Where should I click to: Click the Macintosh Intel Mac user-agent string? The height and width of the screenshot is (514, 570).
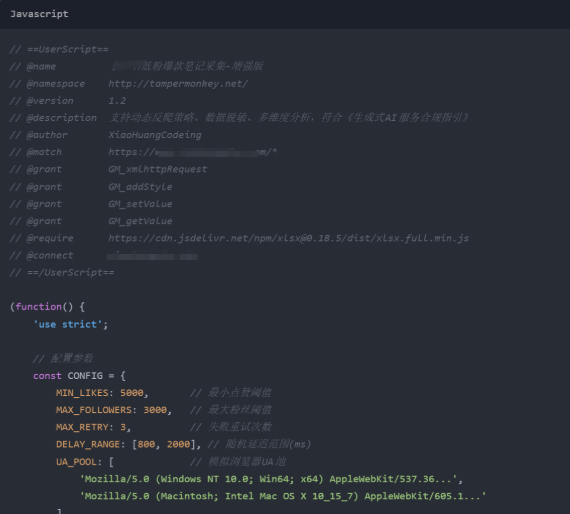283,496
